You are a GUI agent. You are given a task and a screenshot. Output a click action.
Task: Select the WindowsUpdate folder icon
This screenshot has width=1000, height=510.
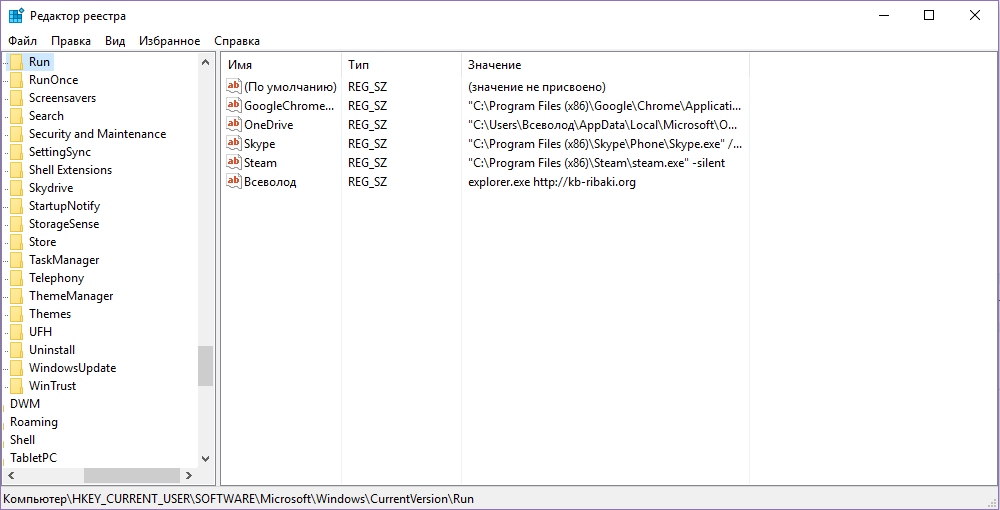(x=17, y=368)
